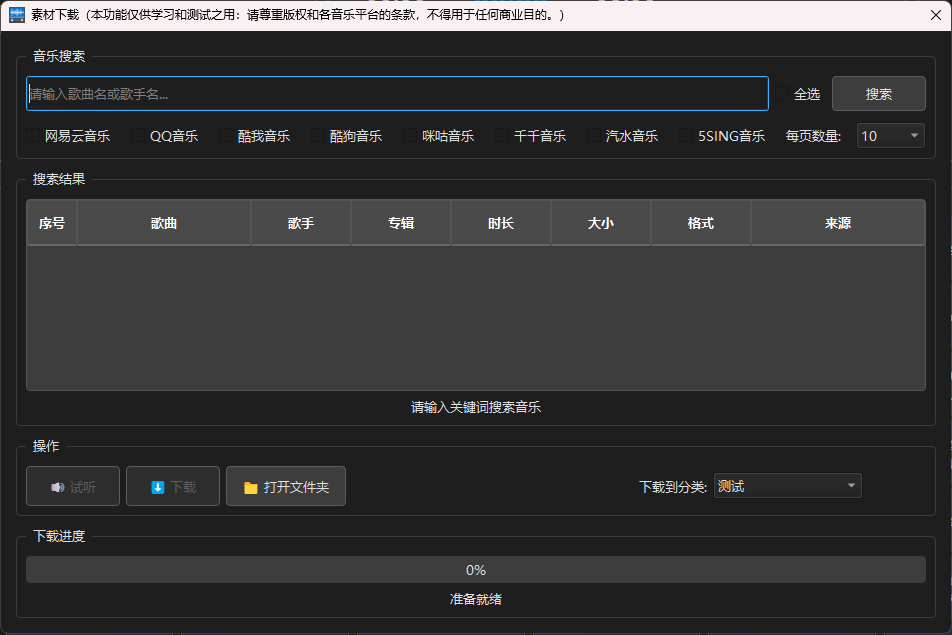This screenshot has height=635, width=952.
Task: Check the 酷我音乐 source option
Action: [228, 136]
